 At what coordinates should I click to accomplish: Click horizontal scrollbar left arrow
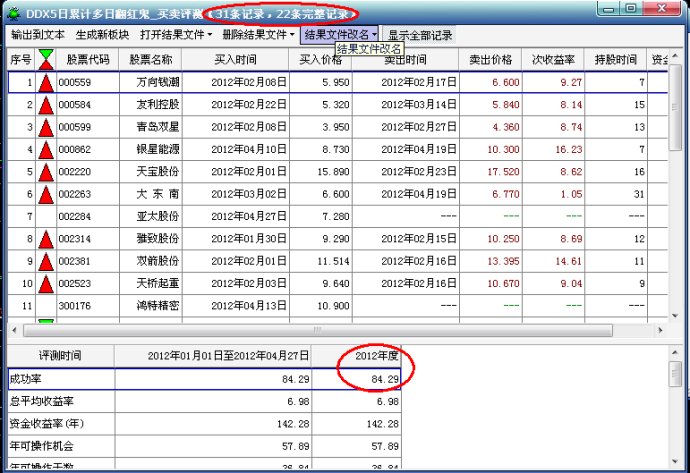click(x=14, y=330)
